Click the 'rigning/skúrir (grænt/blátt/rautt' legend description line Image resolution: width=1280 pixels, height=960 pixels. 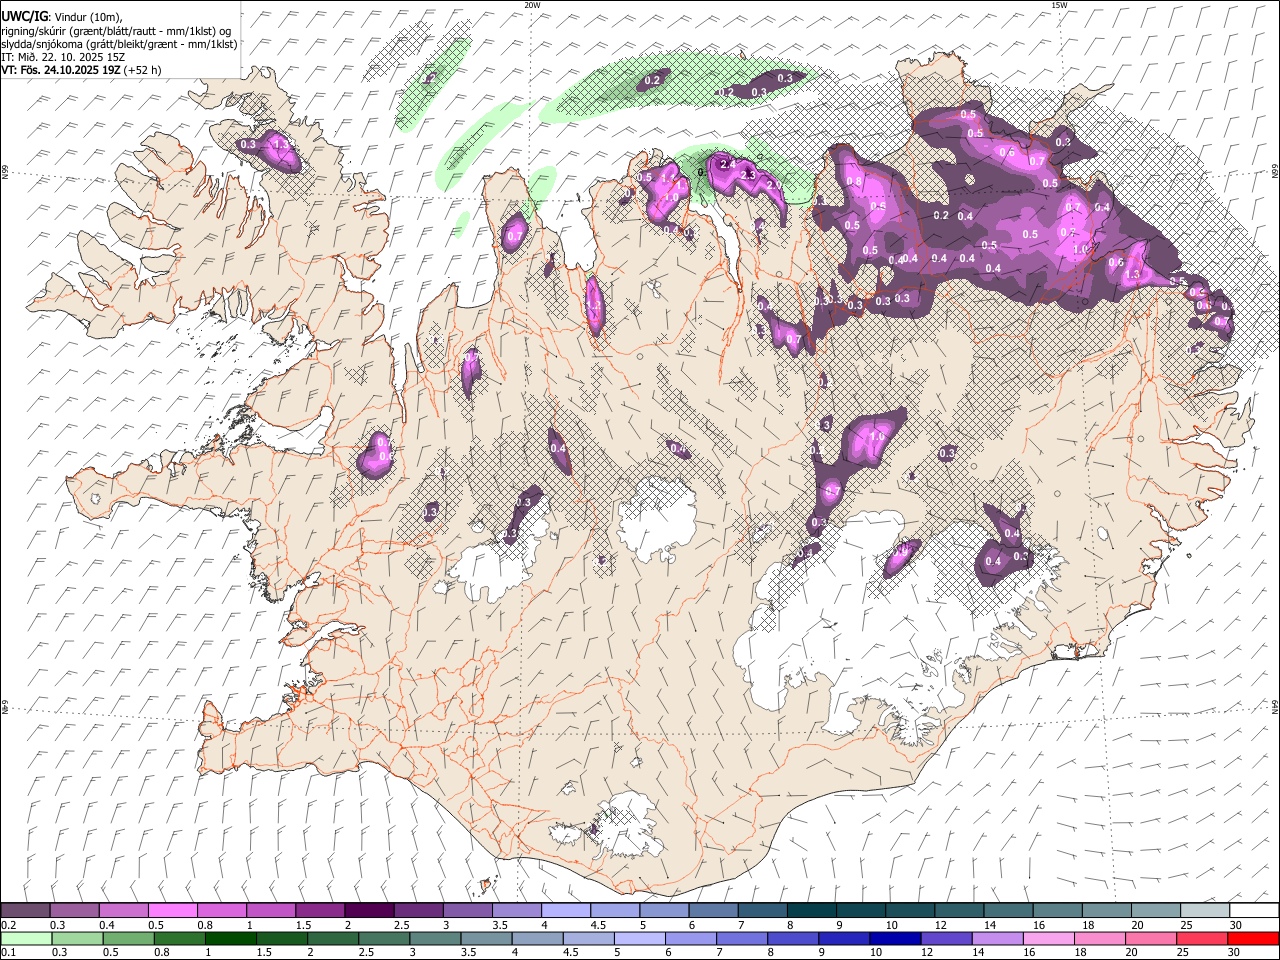[x=118, y=30]
